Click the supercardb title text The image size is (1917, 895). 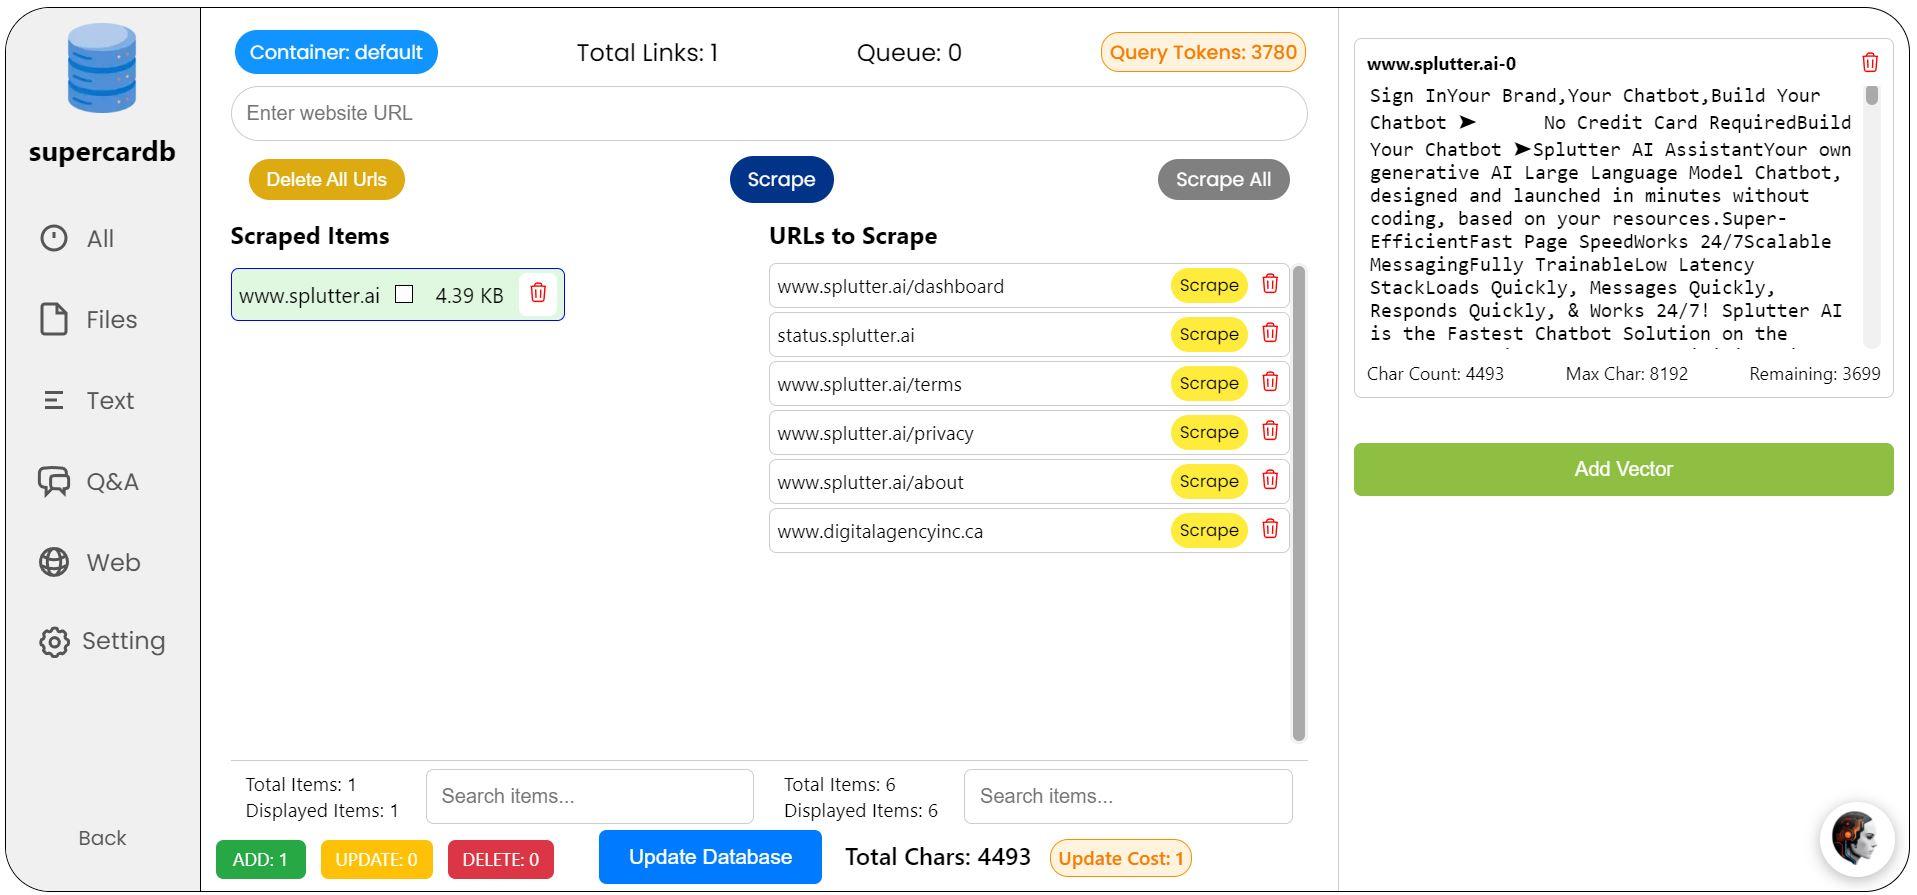102,152
